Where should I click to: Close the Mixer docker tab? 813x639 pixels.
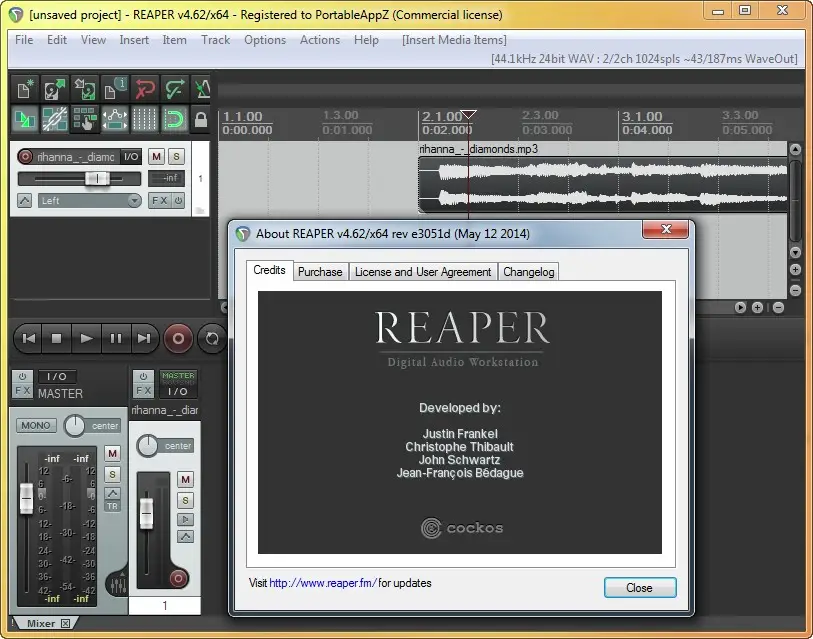tap(65, 623)
